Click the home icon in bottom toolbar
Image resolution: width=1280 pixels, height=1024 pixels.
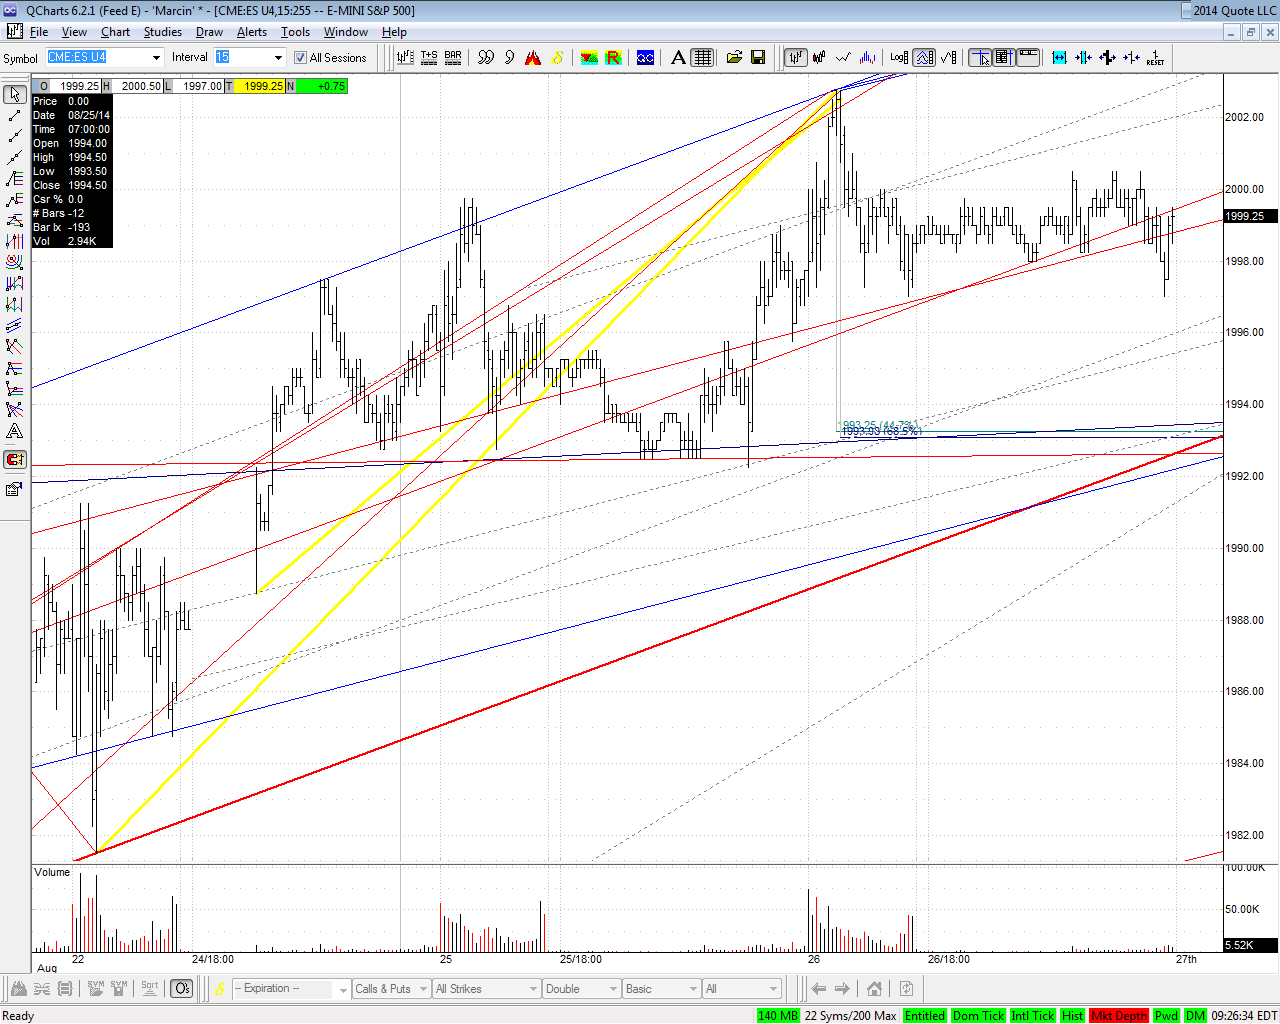coord(874,988)
